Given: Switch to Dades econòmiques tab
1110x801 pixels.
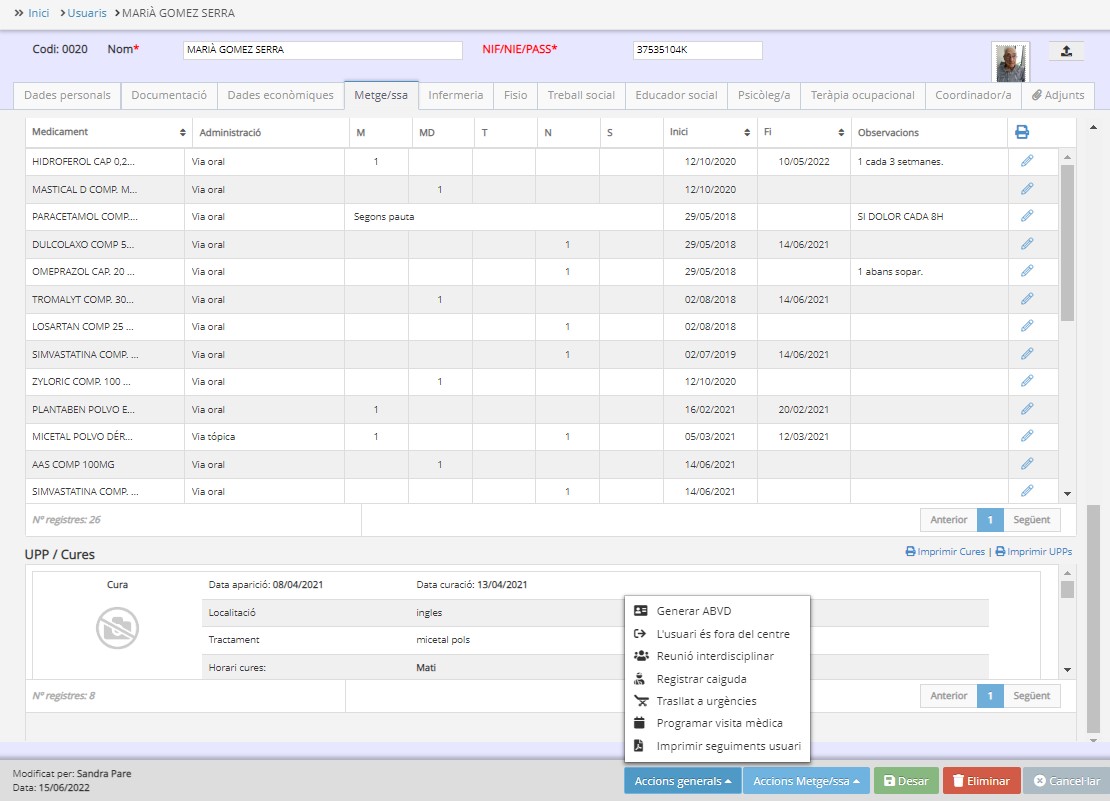Looking at the screenshot, I should point(280,95).
